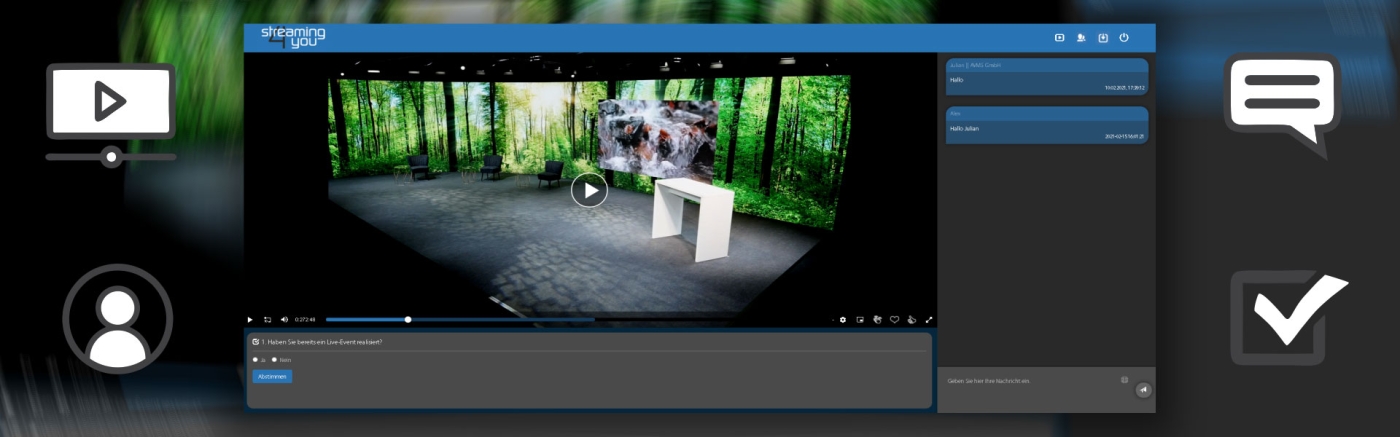
Task: Click the 0:27:48 playback time display
Action: 305,320
